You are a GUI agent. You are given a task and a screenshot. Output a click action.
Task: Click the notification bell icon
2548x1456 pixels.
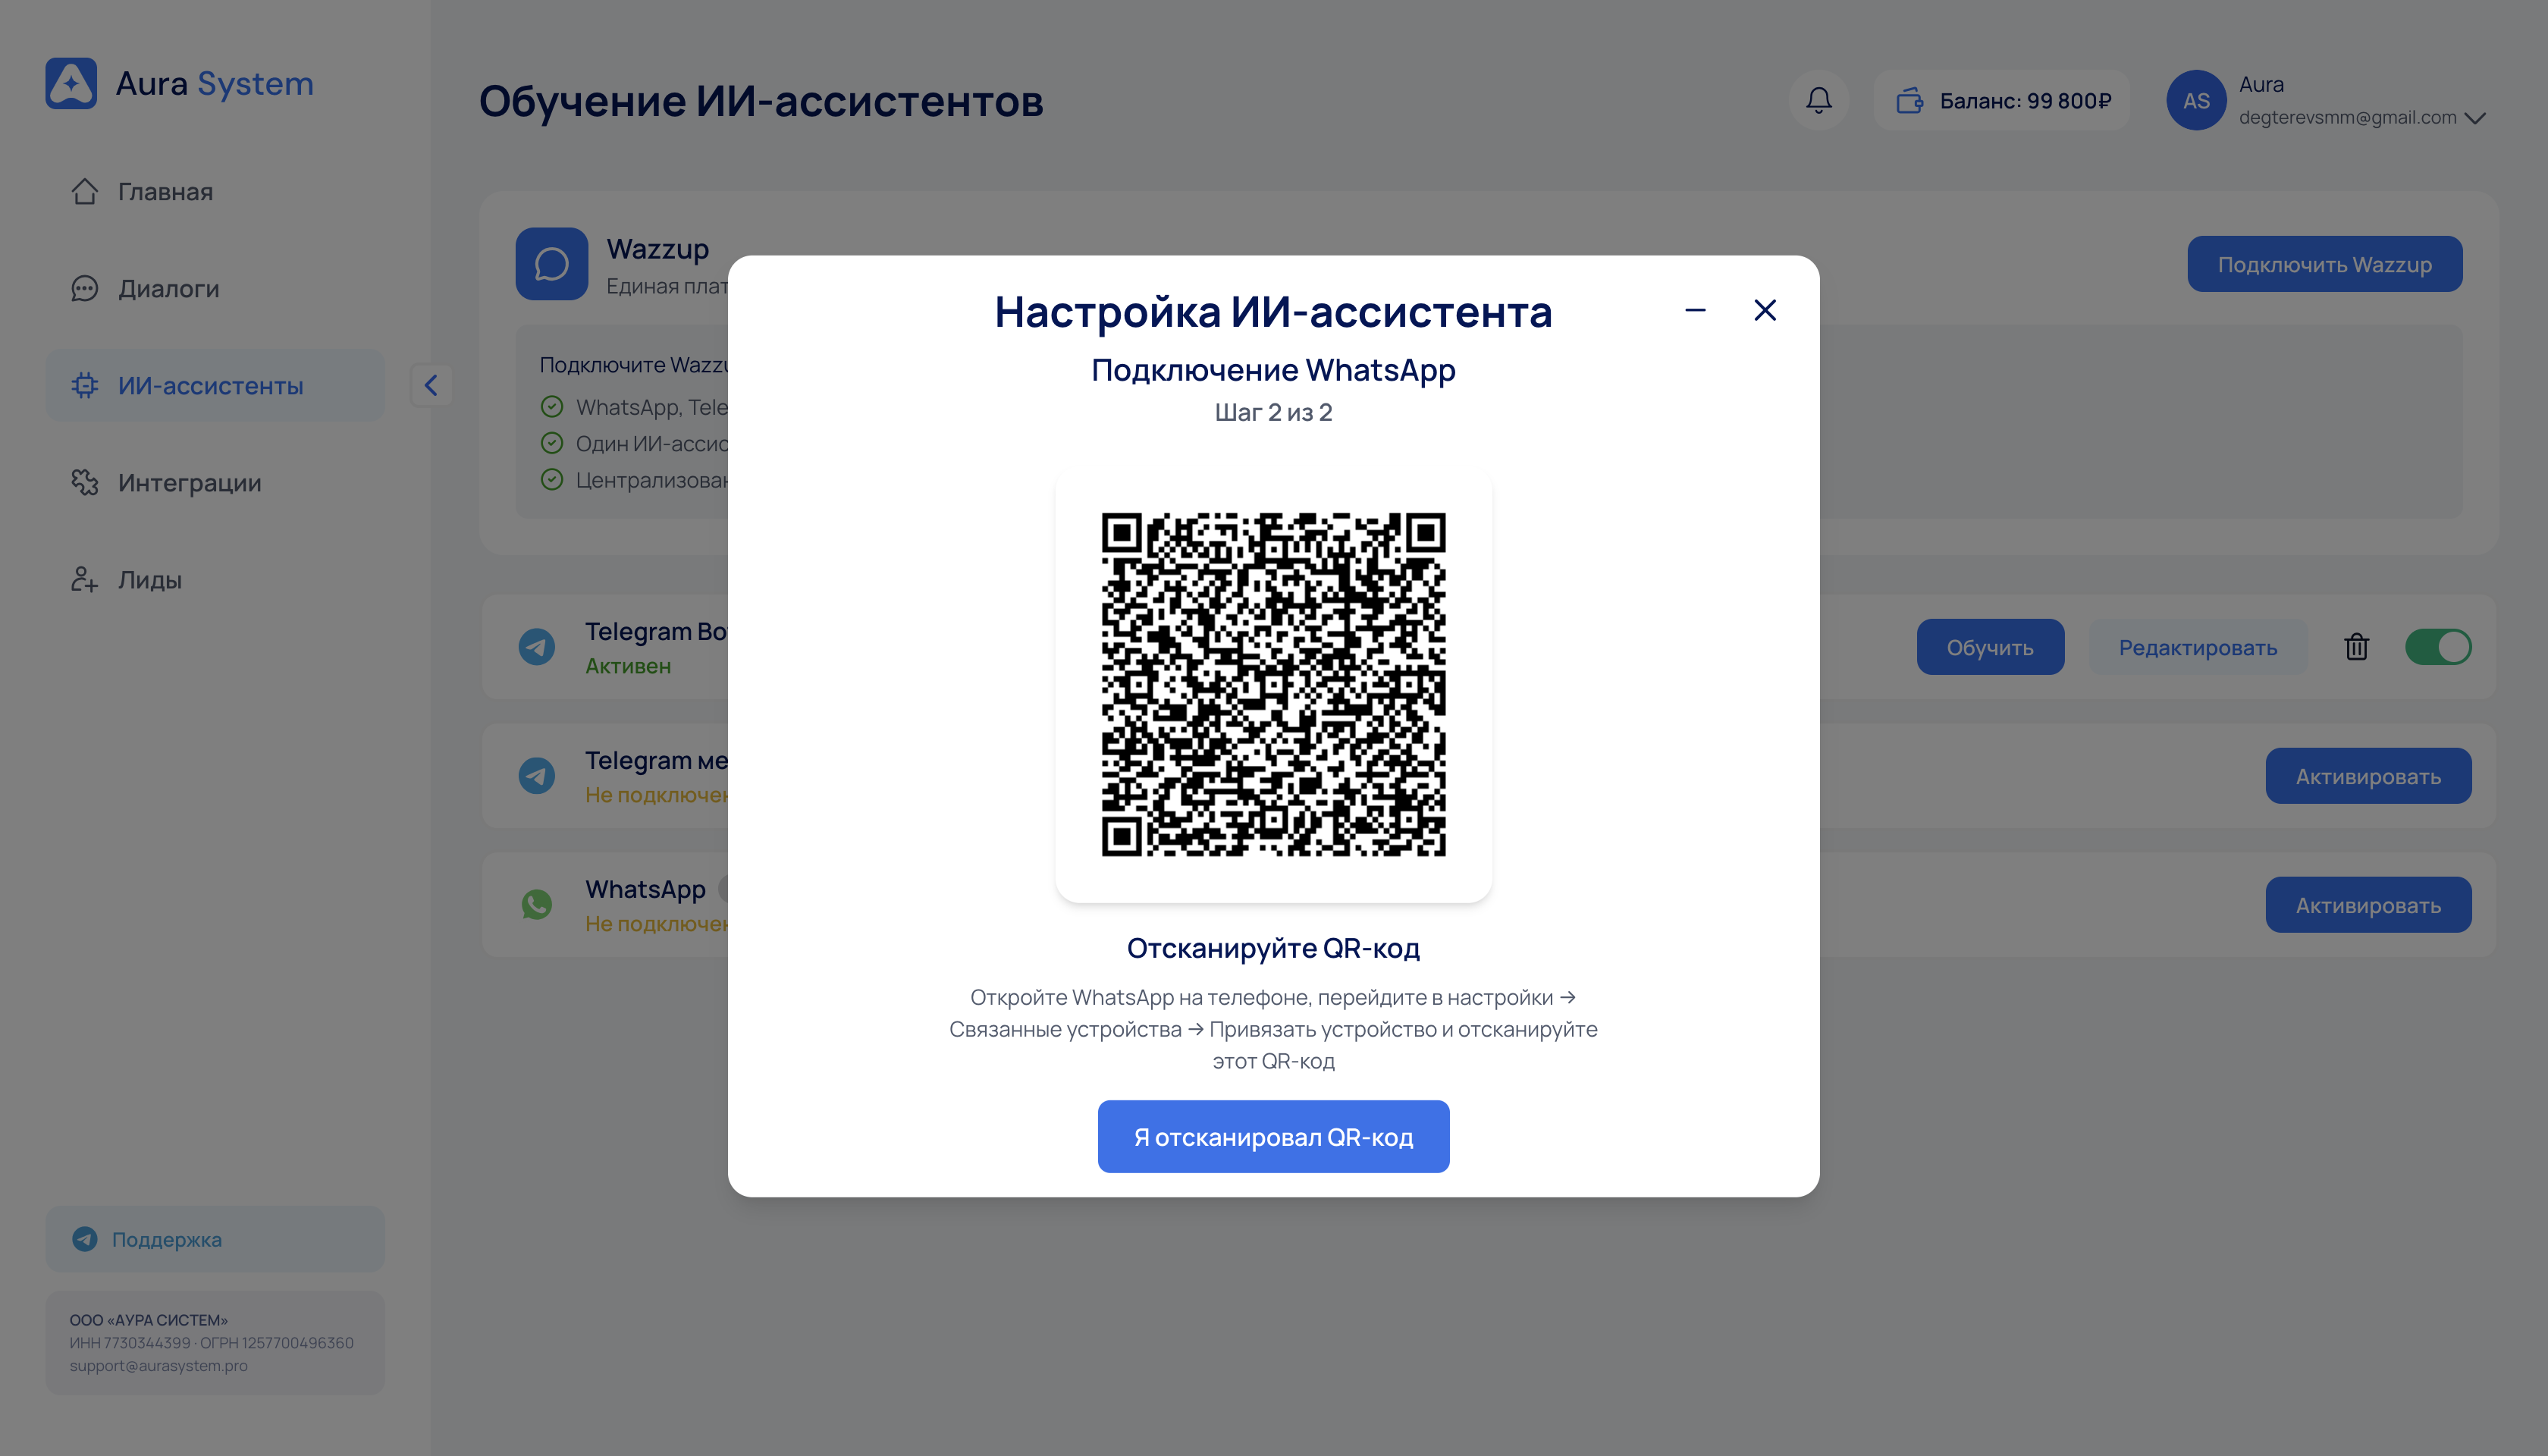pos(1818,100)
